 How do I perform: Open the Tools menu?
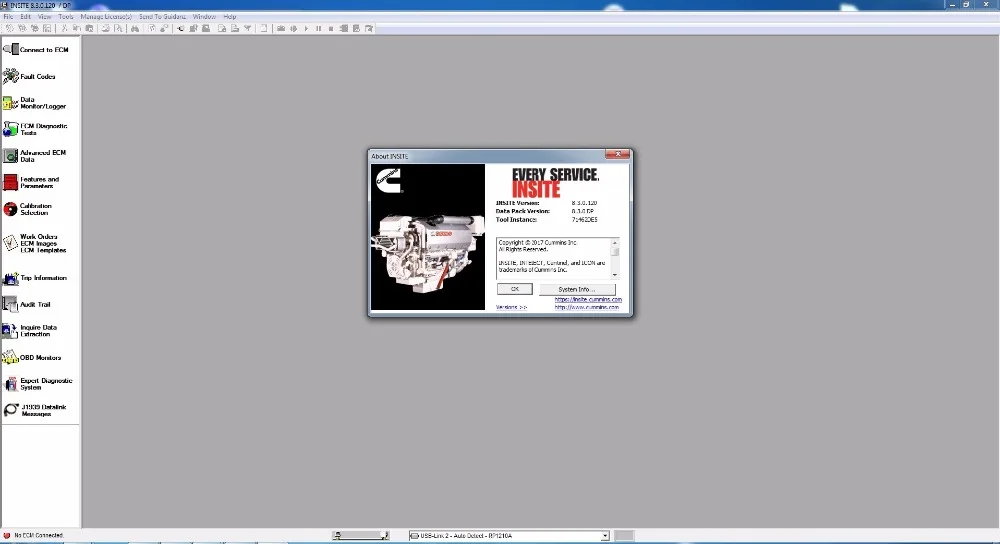(x=66, y=17)
